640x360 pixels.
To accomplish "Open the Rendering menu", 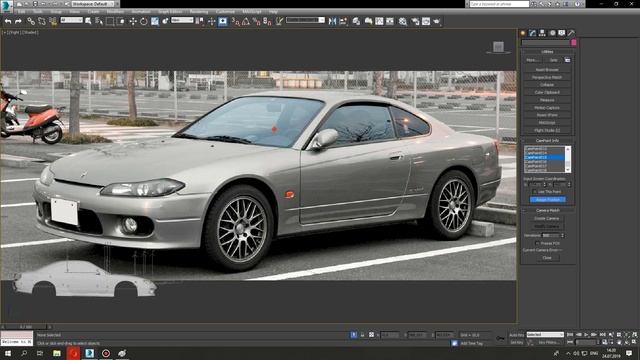I will coord(199,12).
